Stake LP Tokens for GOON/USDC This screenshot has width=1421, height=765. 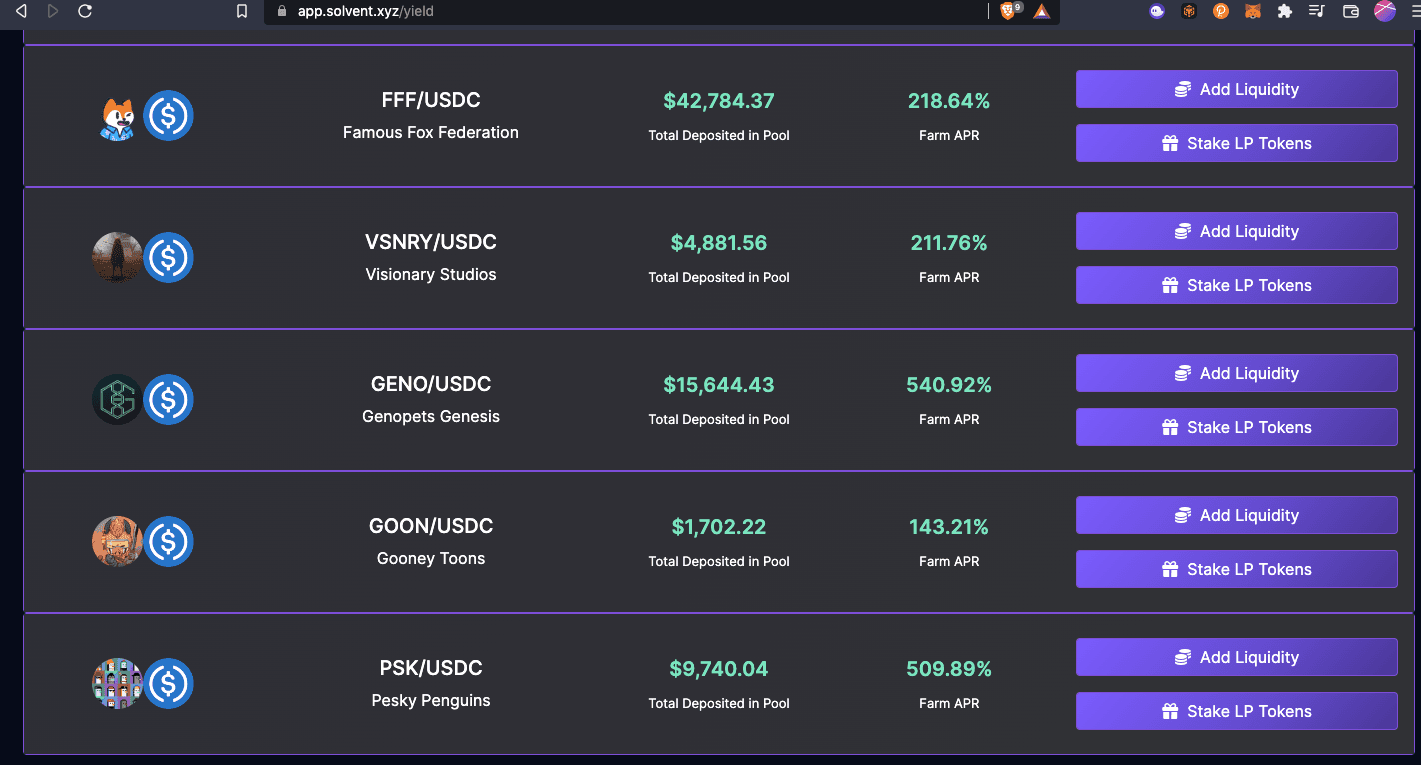pos(1236,569)
